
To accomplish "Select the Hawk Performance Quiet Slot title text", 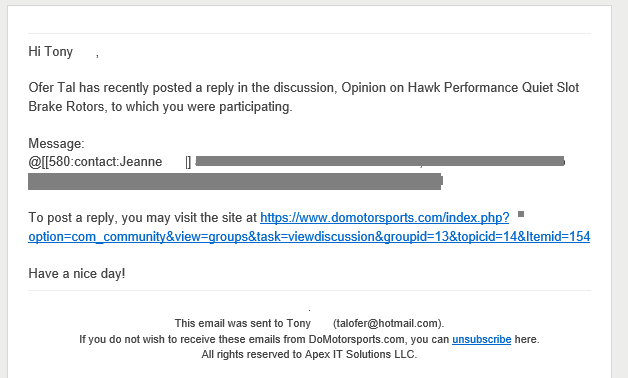I will click(x=493, y=87).
